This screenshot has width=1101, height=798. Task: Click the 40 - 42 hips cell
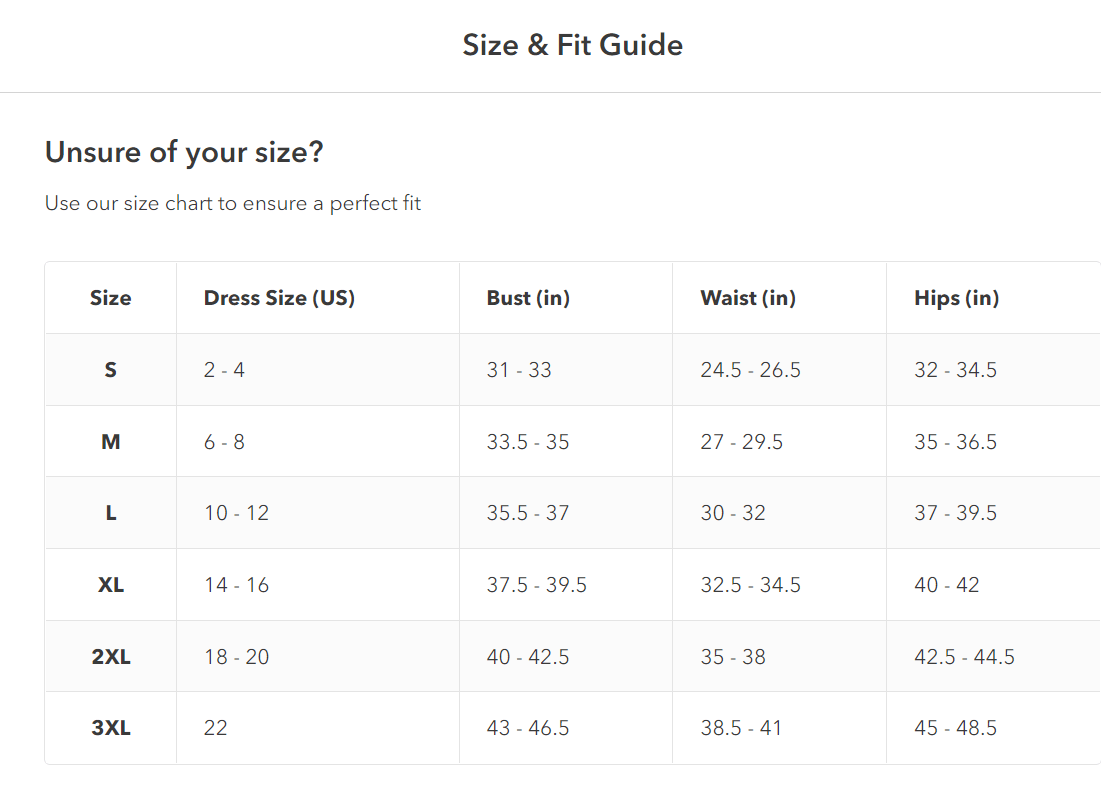click(x=946, y=585)
